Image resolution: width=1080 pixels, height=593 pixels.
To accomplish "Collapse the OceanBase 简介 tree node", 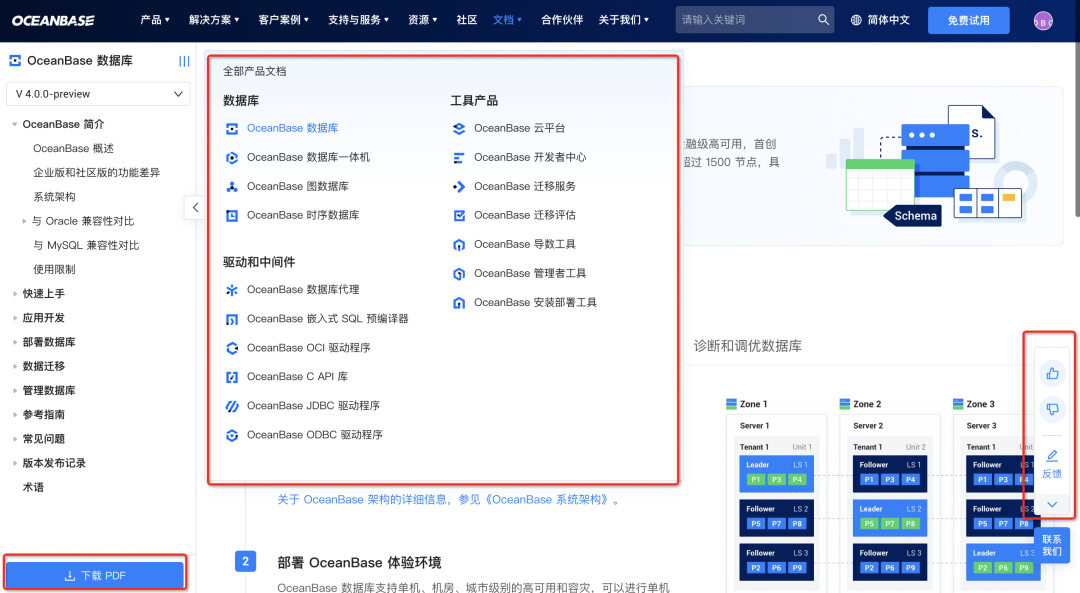I will tap(14, 125).
